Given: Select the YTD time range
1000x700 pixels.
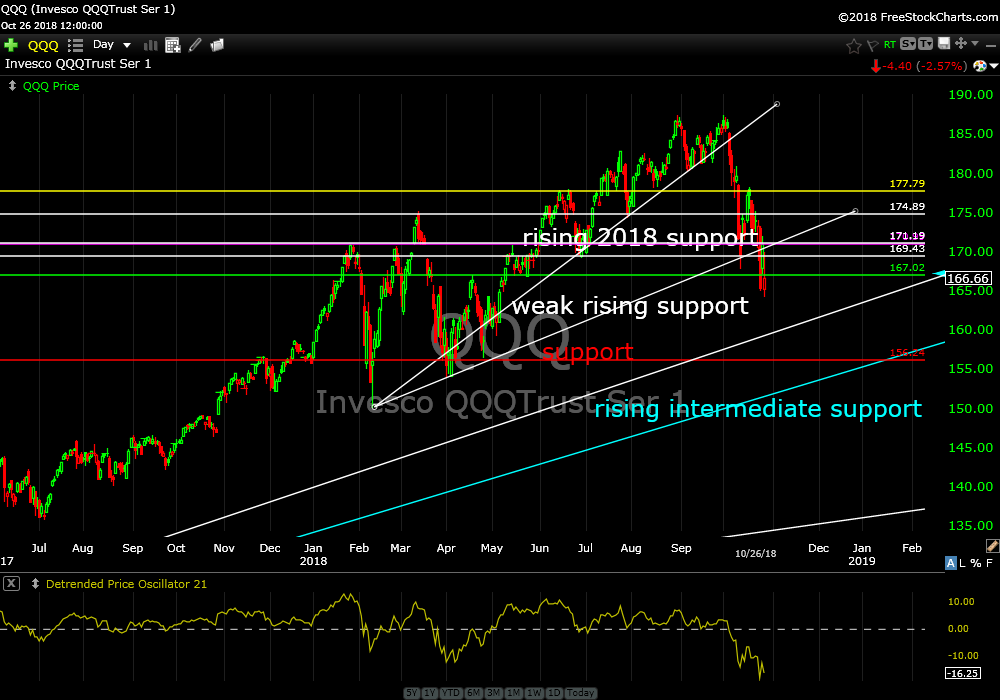Looking at the screenshot, I should coord(451,693).
